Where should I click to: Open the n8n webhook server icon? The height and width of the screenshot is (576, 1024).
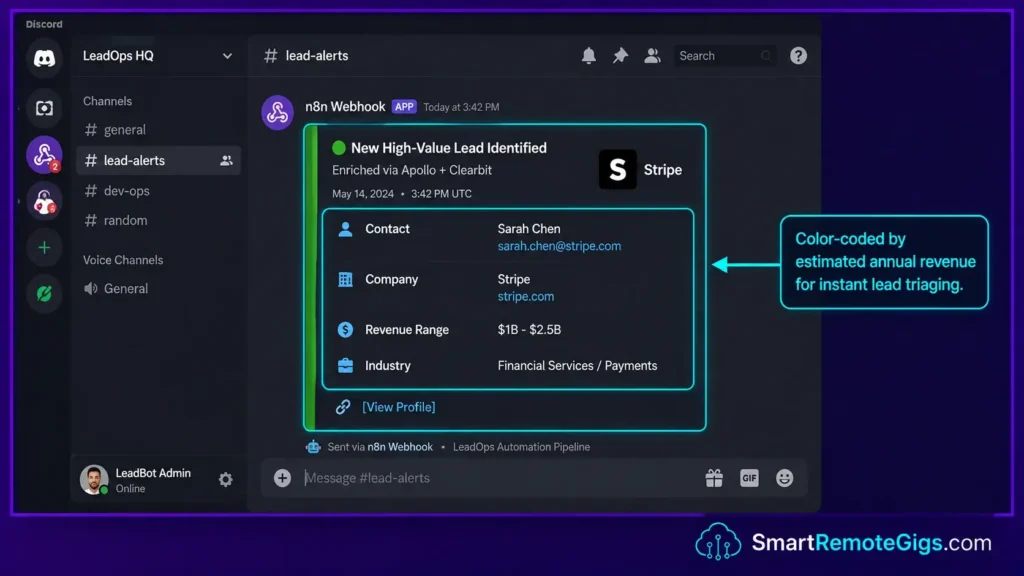pos(44,155)
